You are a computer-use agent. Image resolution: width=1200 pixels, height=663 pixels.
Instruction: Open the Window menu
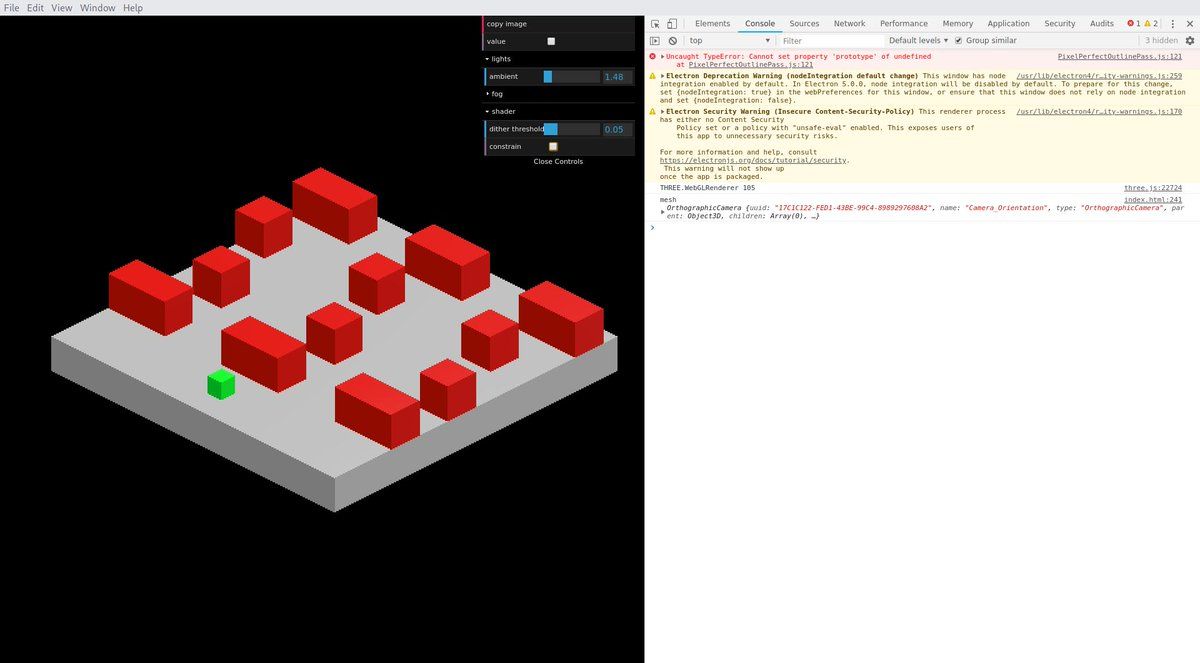(98, 8)
